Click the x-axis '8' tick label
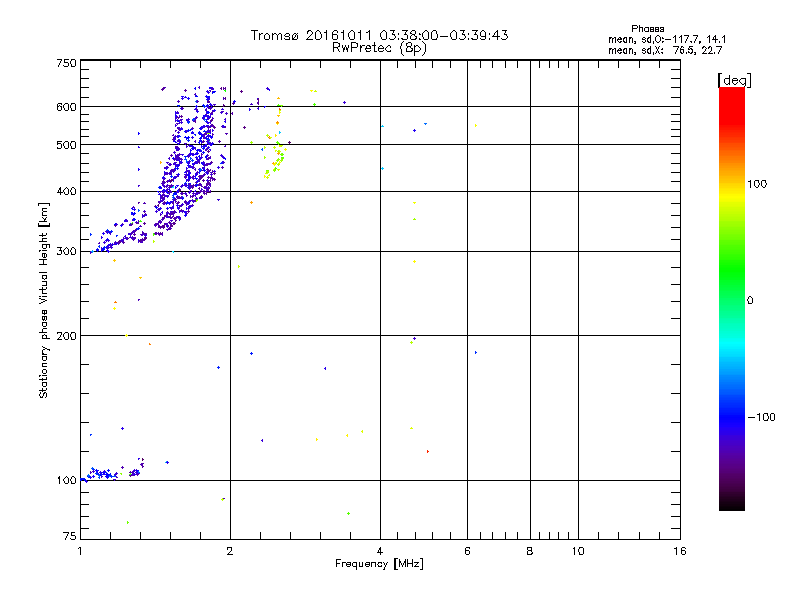800x600 pixels. coord(530,551)
